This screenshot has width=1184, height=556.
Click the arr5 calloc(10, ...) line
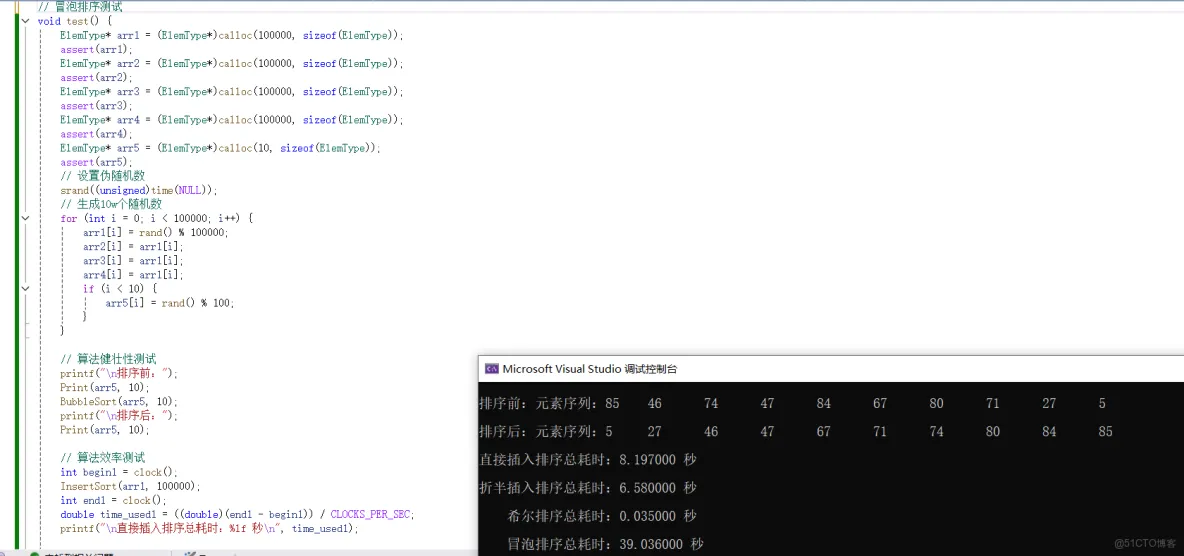220,148
